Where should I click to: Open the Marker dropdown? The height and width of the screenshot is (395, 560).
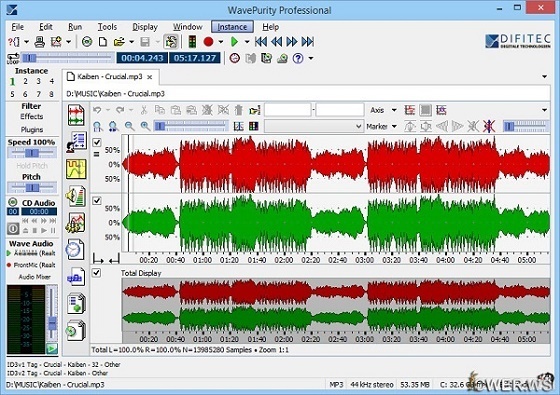click(x=382, y=126)
